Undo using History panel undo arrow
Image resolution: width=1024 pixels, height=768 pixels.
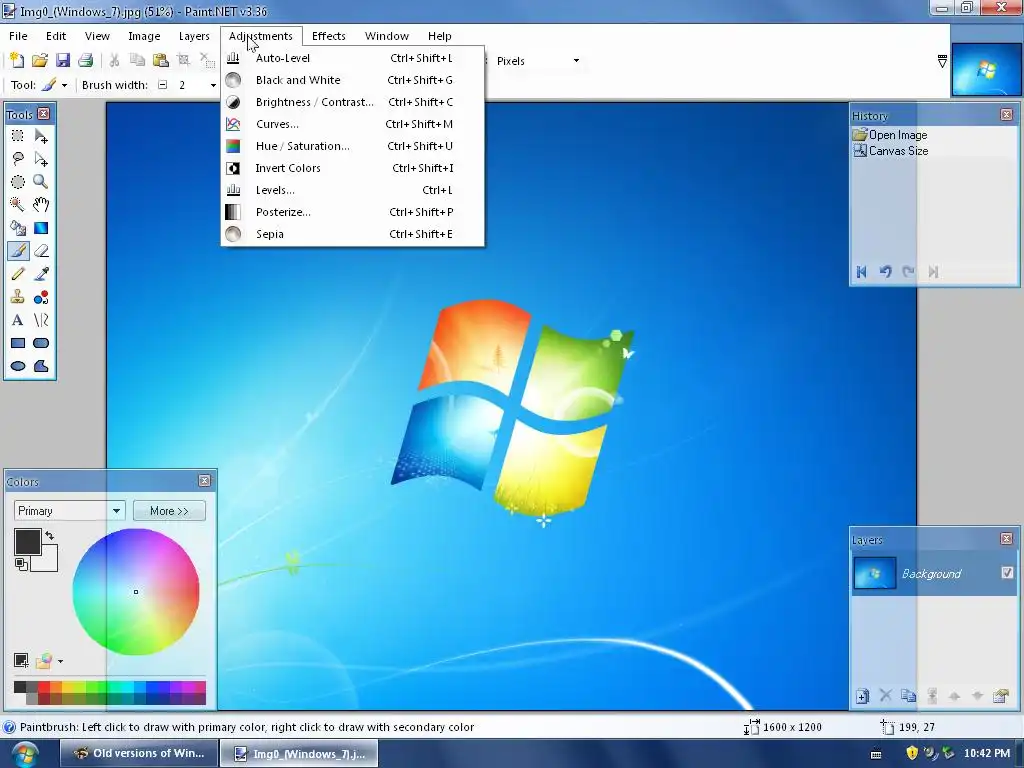(x=885, y=272)
